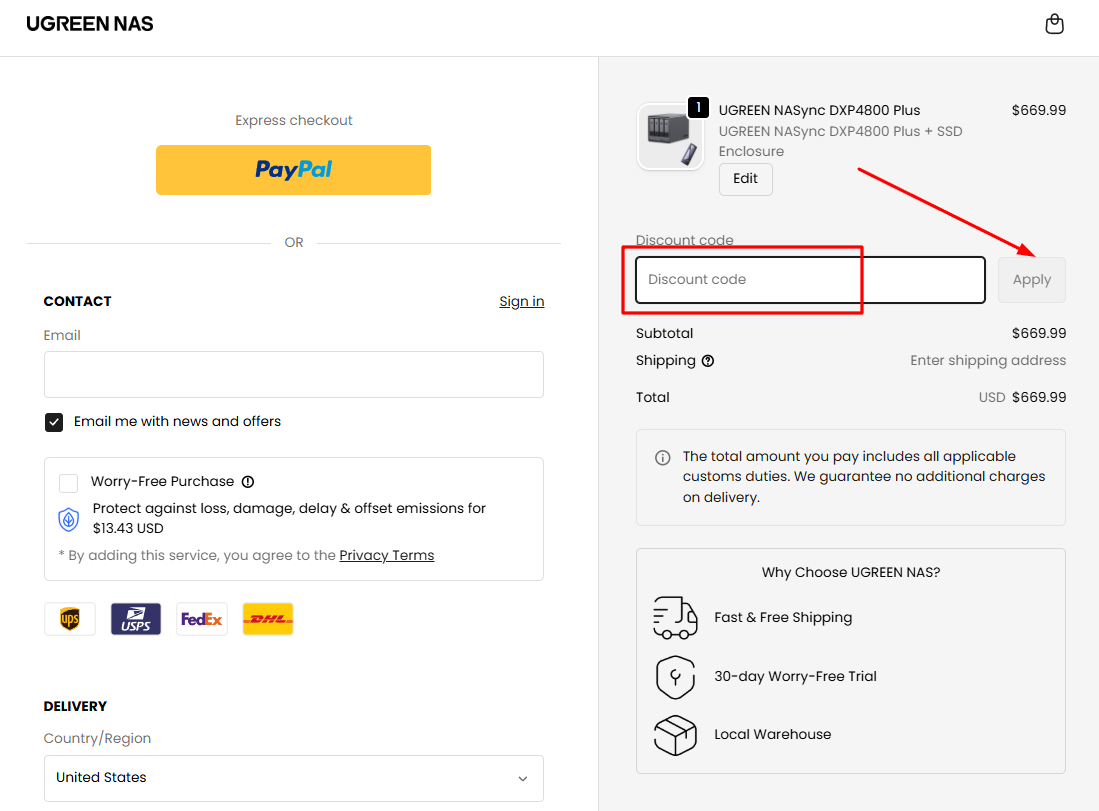The height and width of the screenshot is (811, 1099).
Task: Open the Sign in link
Action: [521, 301]
